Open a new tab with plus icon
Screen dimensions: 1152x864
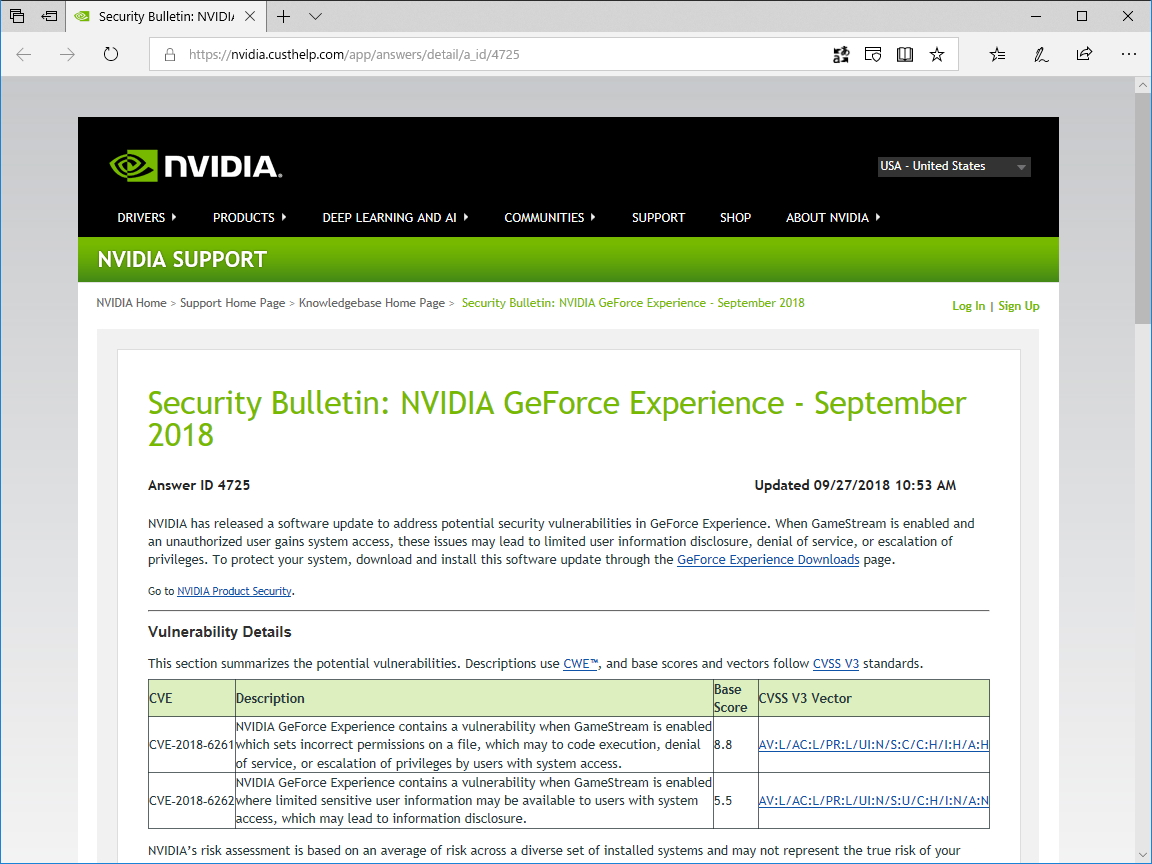coord(284,16)
